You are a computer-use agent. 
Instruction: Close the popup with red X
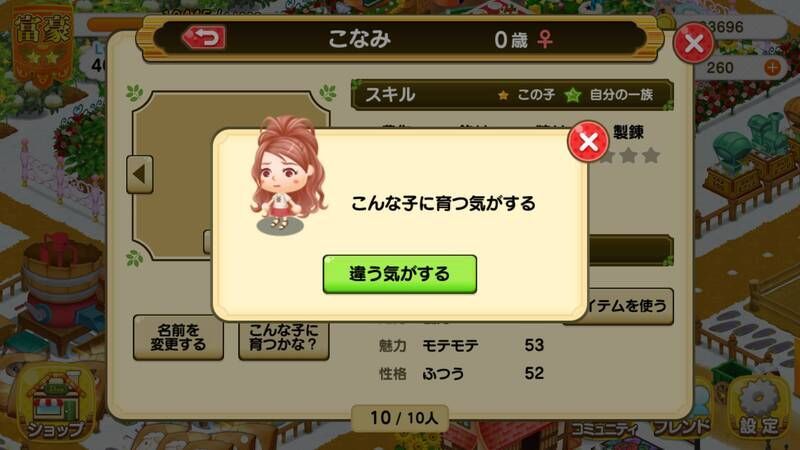point(588,141)
